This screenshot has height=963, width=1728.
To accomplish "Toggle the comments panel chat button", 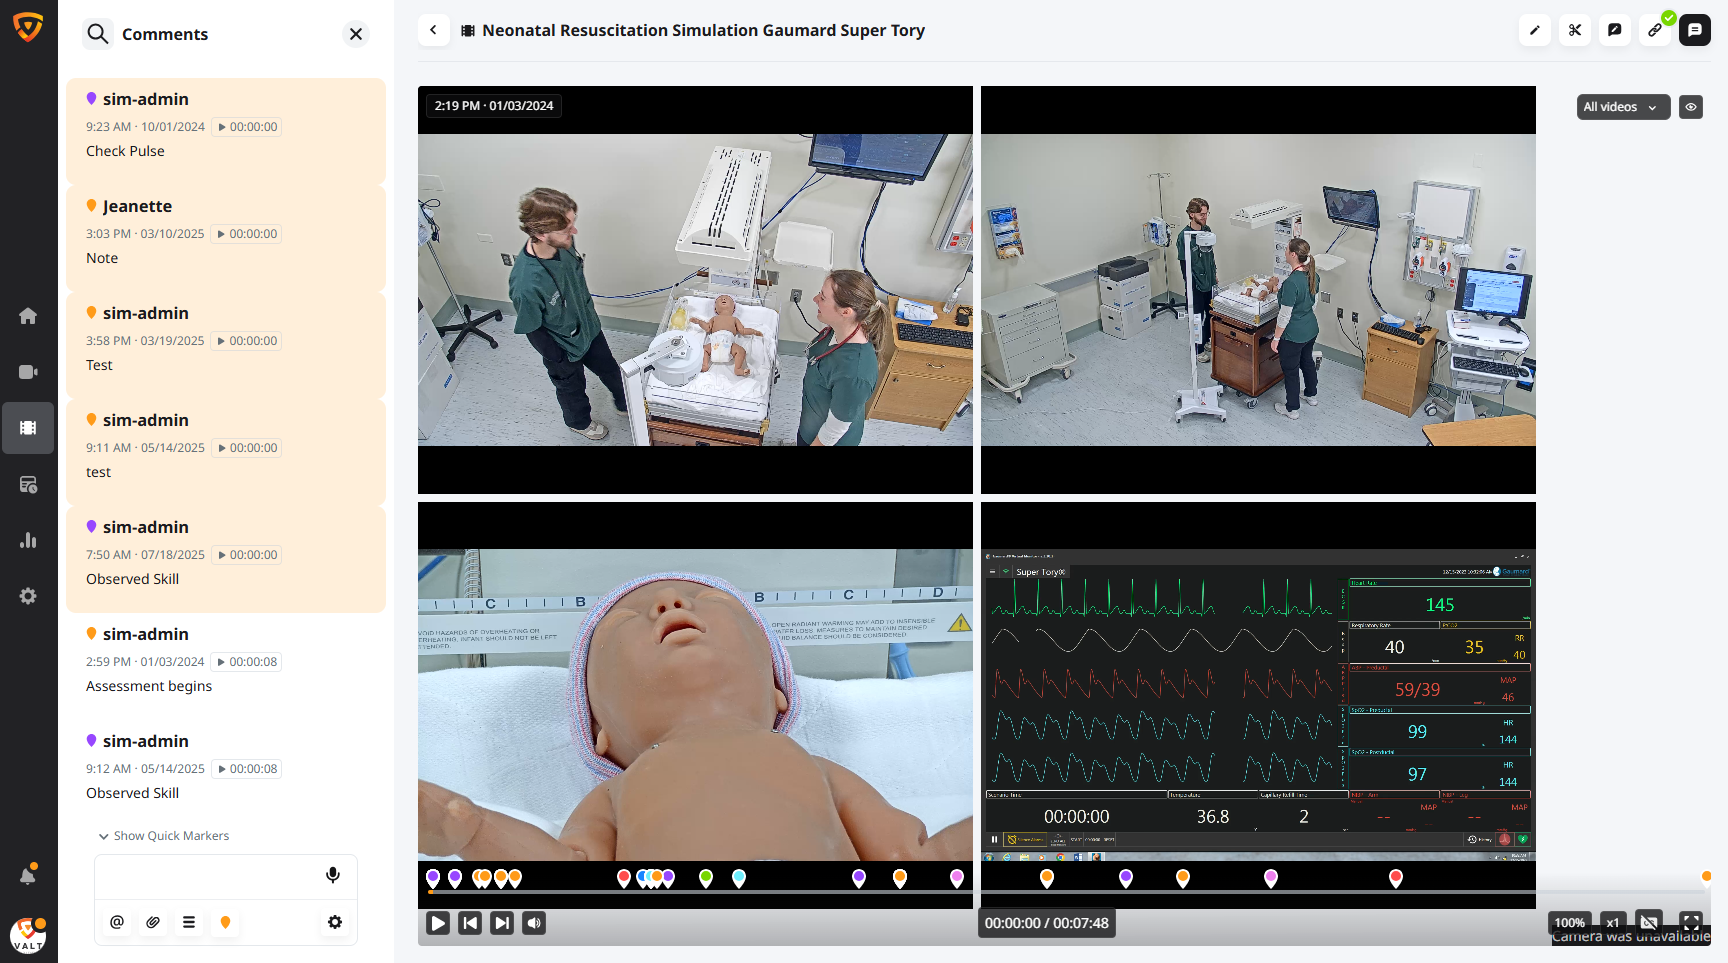I will click(x=1694, y=30).
